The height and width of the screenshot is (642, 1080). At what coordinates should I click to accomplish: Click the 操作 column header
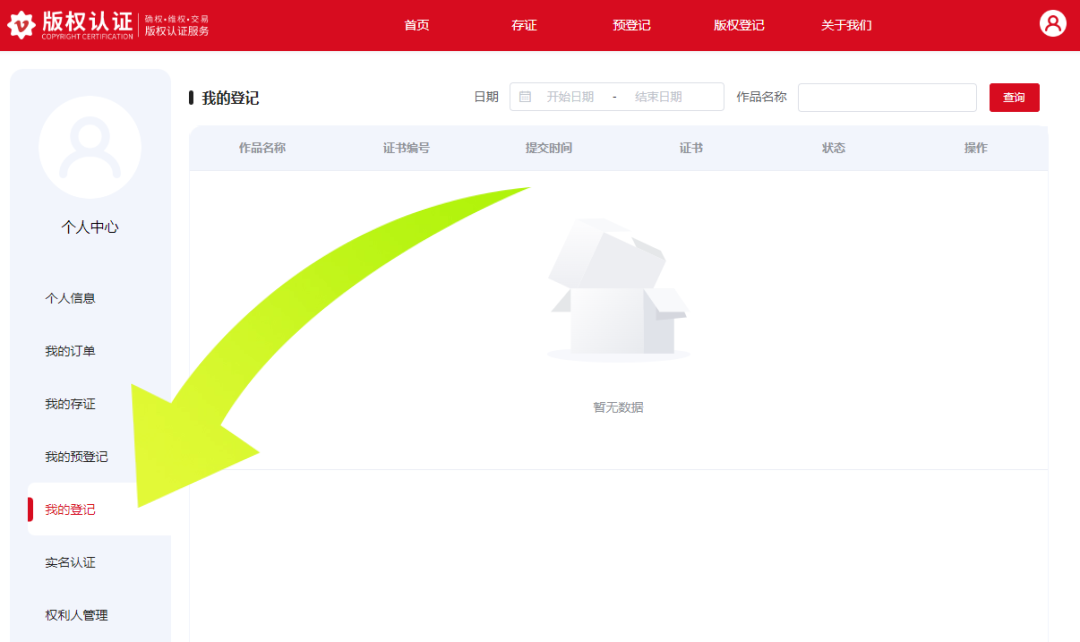[x=976, y=148]
